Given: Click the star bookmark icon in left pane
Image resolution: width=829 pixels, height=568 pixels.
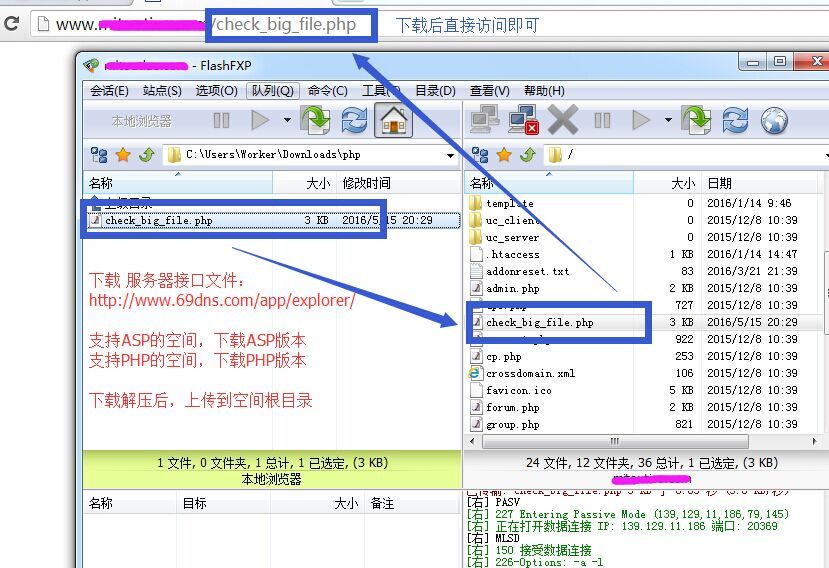Looking at the screenshot, I should point(123,155).
